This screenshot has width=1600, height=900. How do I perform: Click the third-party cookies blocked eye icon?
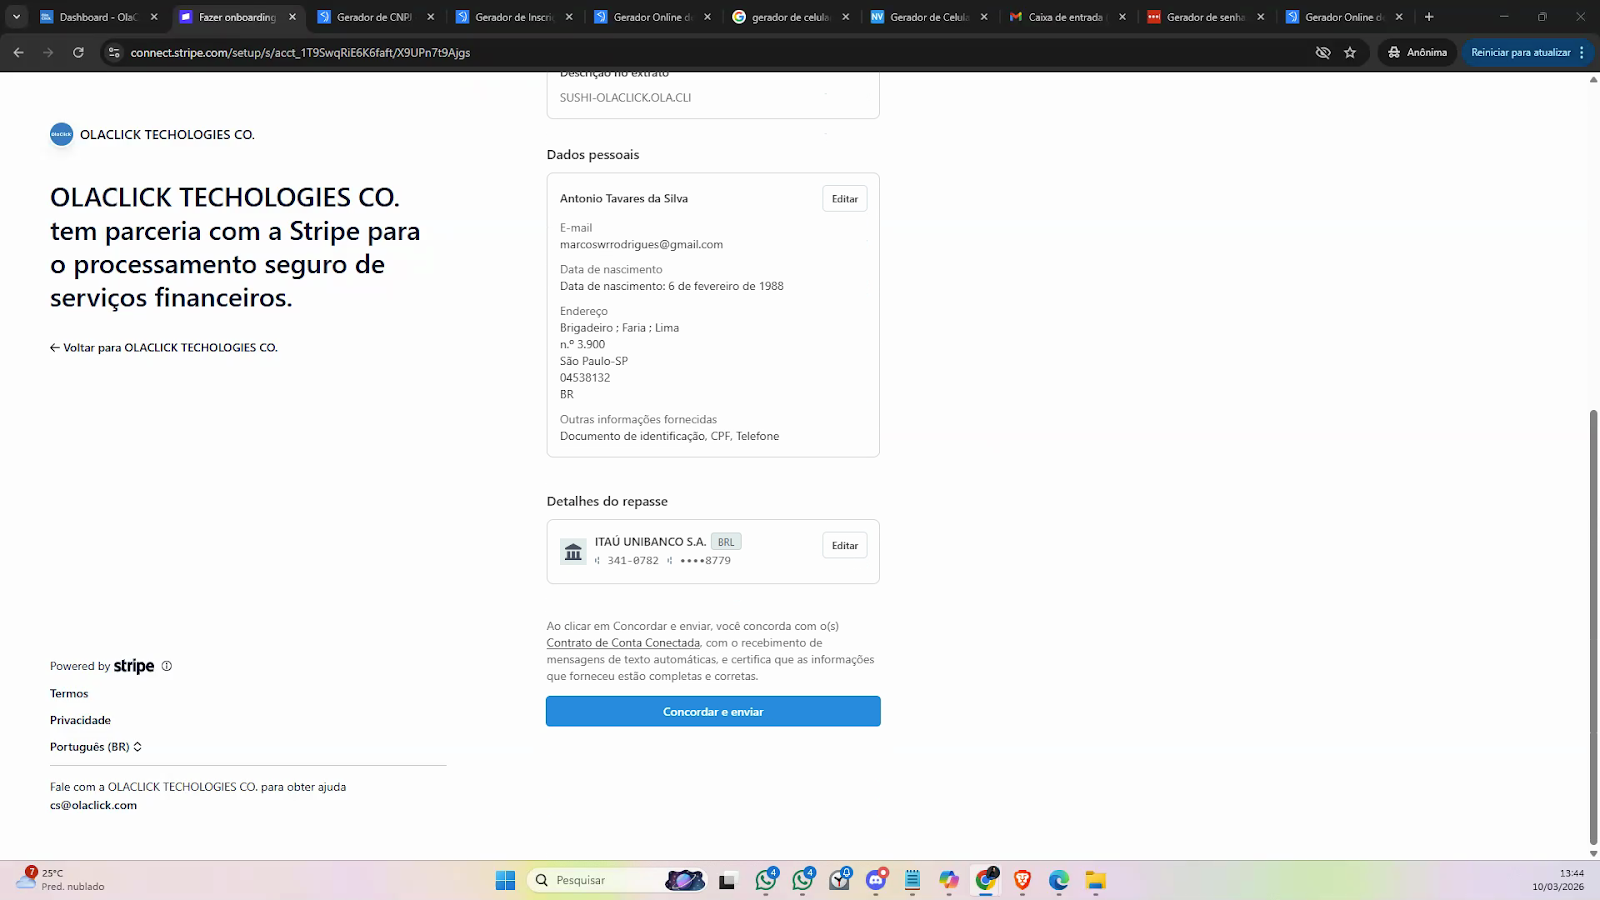(1323, 52)
